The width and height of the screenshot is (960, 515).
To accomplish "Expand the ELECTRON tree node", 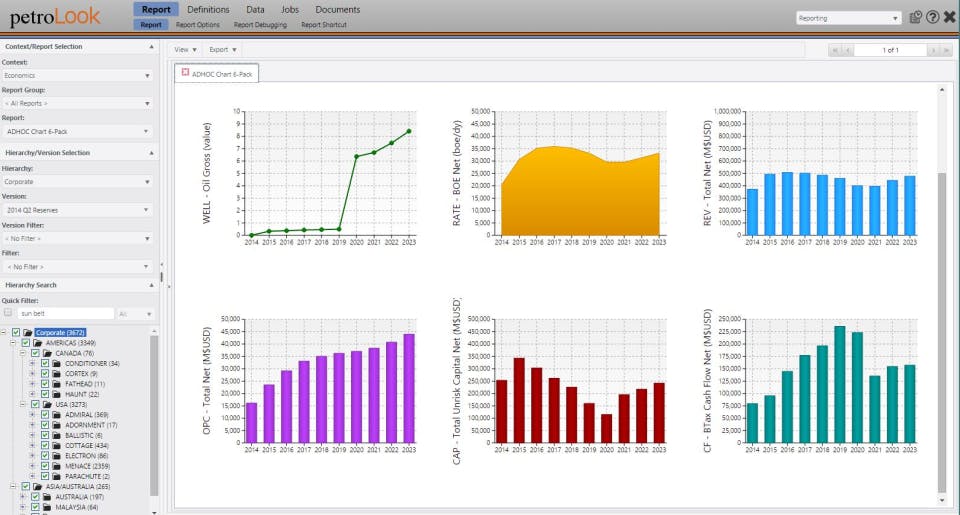I will tap(32, 456).
